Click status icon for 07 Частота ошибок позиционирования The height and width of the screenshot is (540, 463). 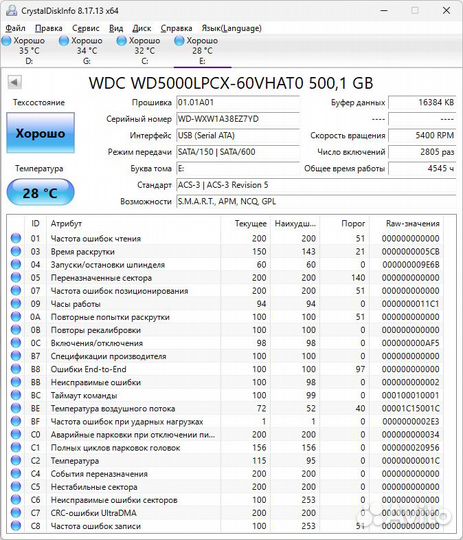16,290
